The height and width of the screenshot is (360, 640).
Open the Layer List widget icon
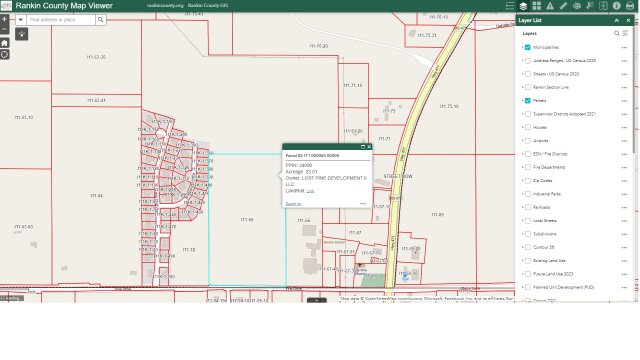coord(523,6)
